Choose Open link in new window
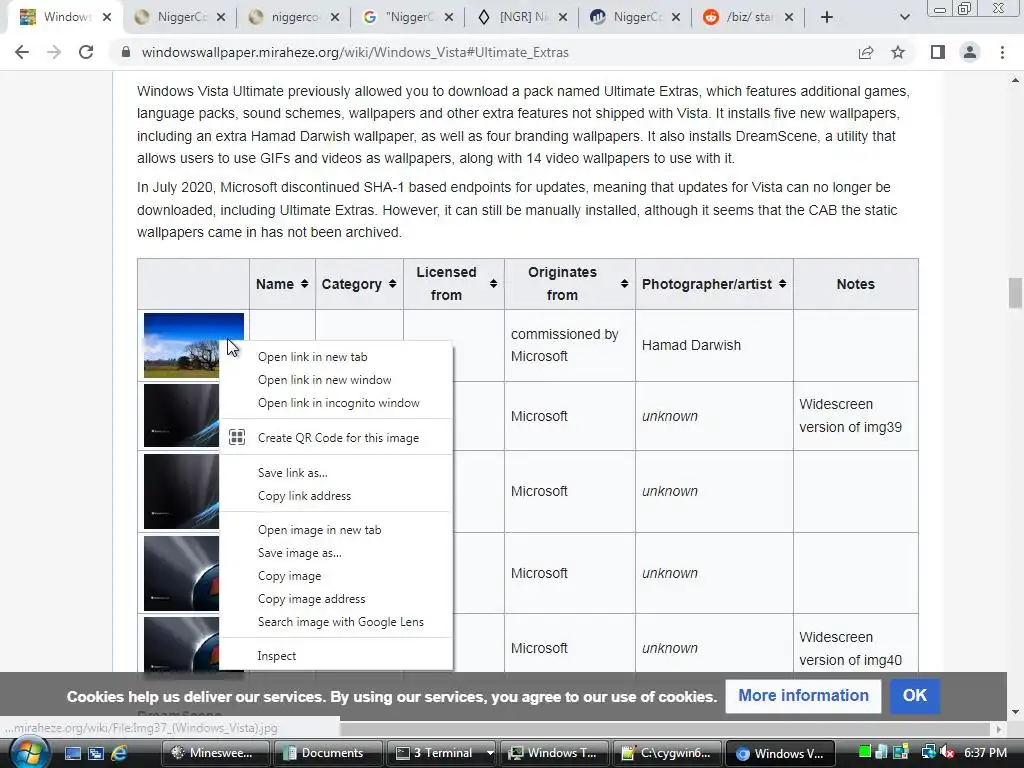This screenshot has height=768, width=1024. [x=336, y=380]
